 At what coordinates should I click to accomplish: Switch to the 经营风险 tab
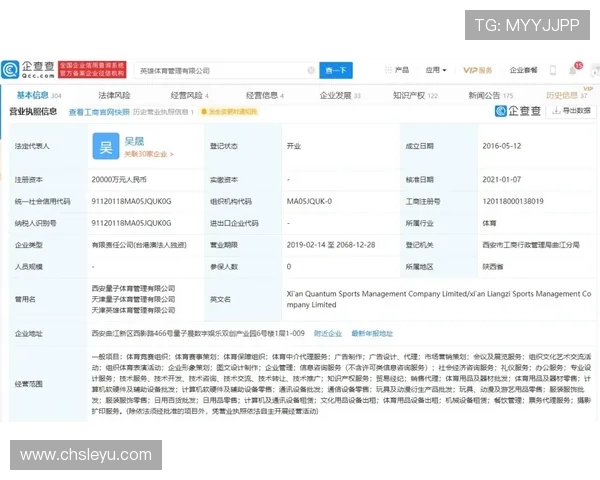pyautogui.click(x=189, y=95)
